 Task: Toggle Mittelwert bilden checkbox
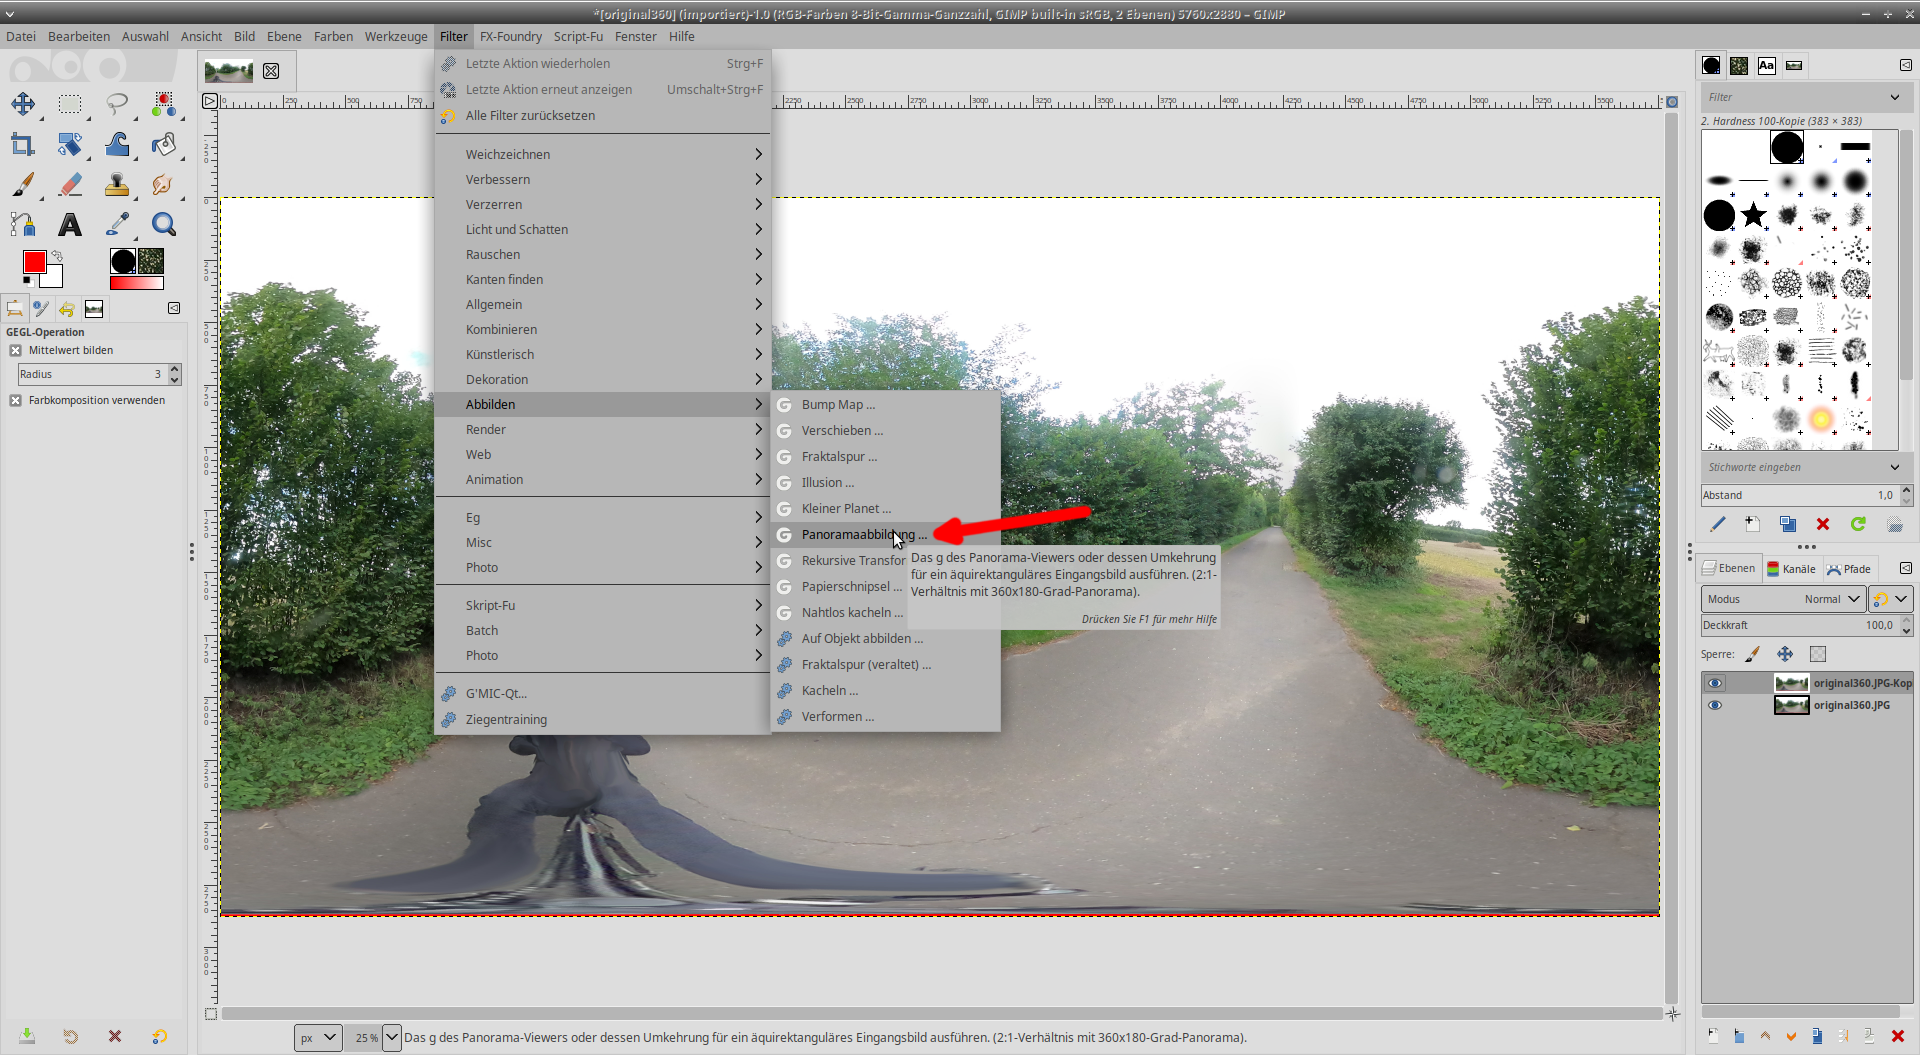click(16, 351)
